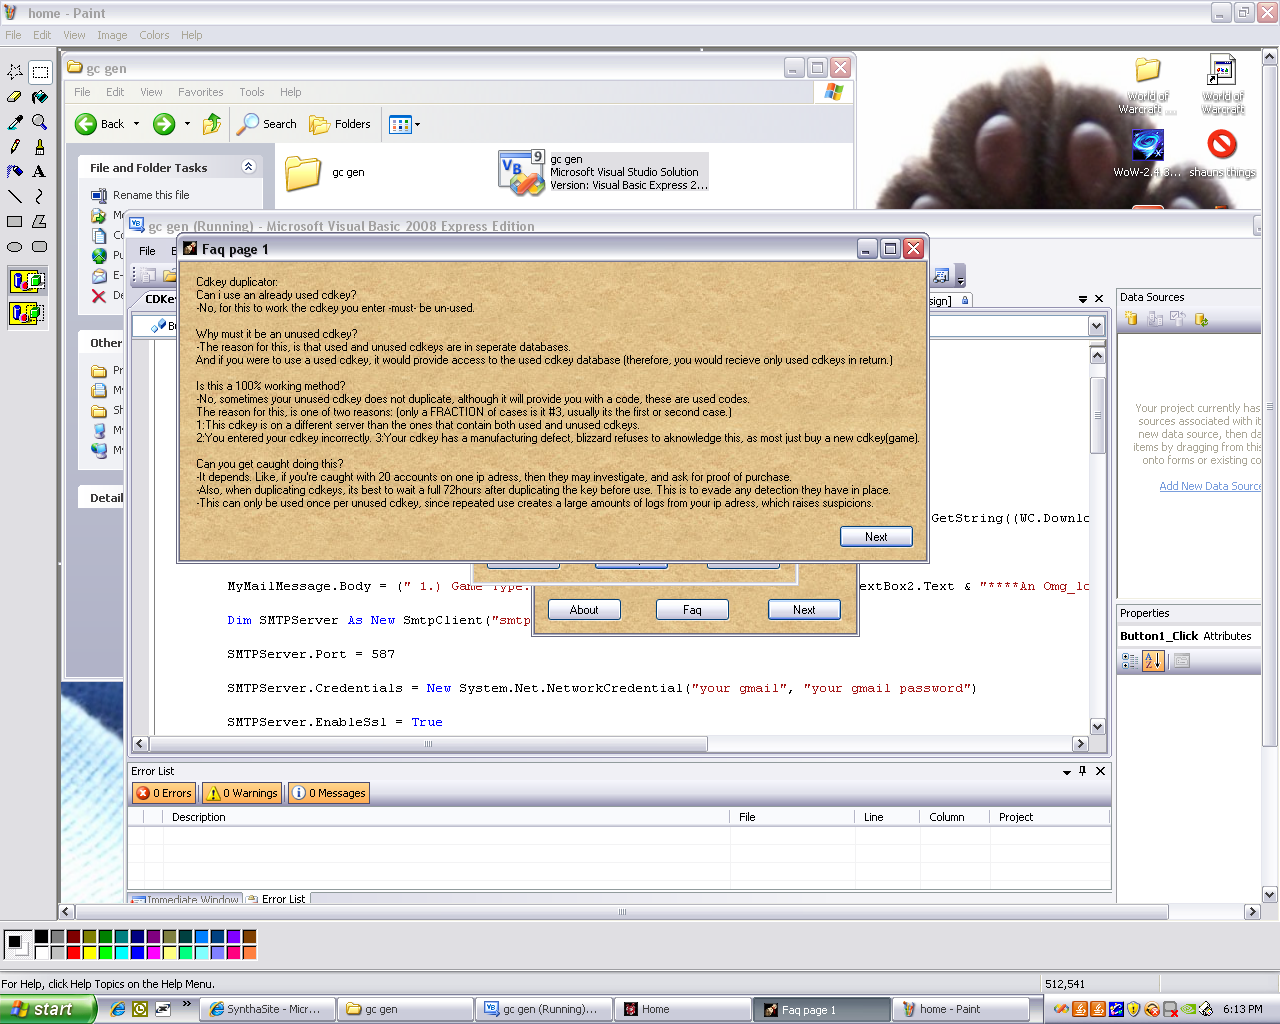Pick the Polygon shape tool
This screenshot has width=1280, height=1024.
40,222
